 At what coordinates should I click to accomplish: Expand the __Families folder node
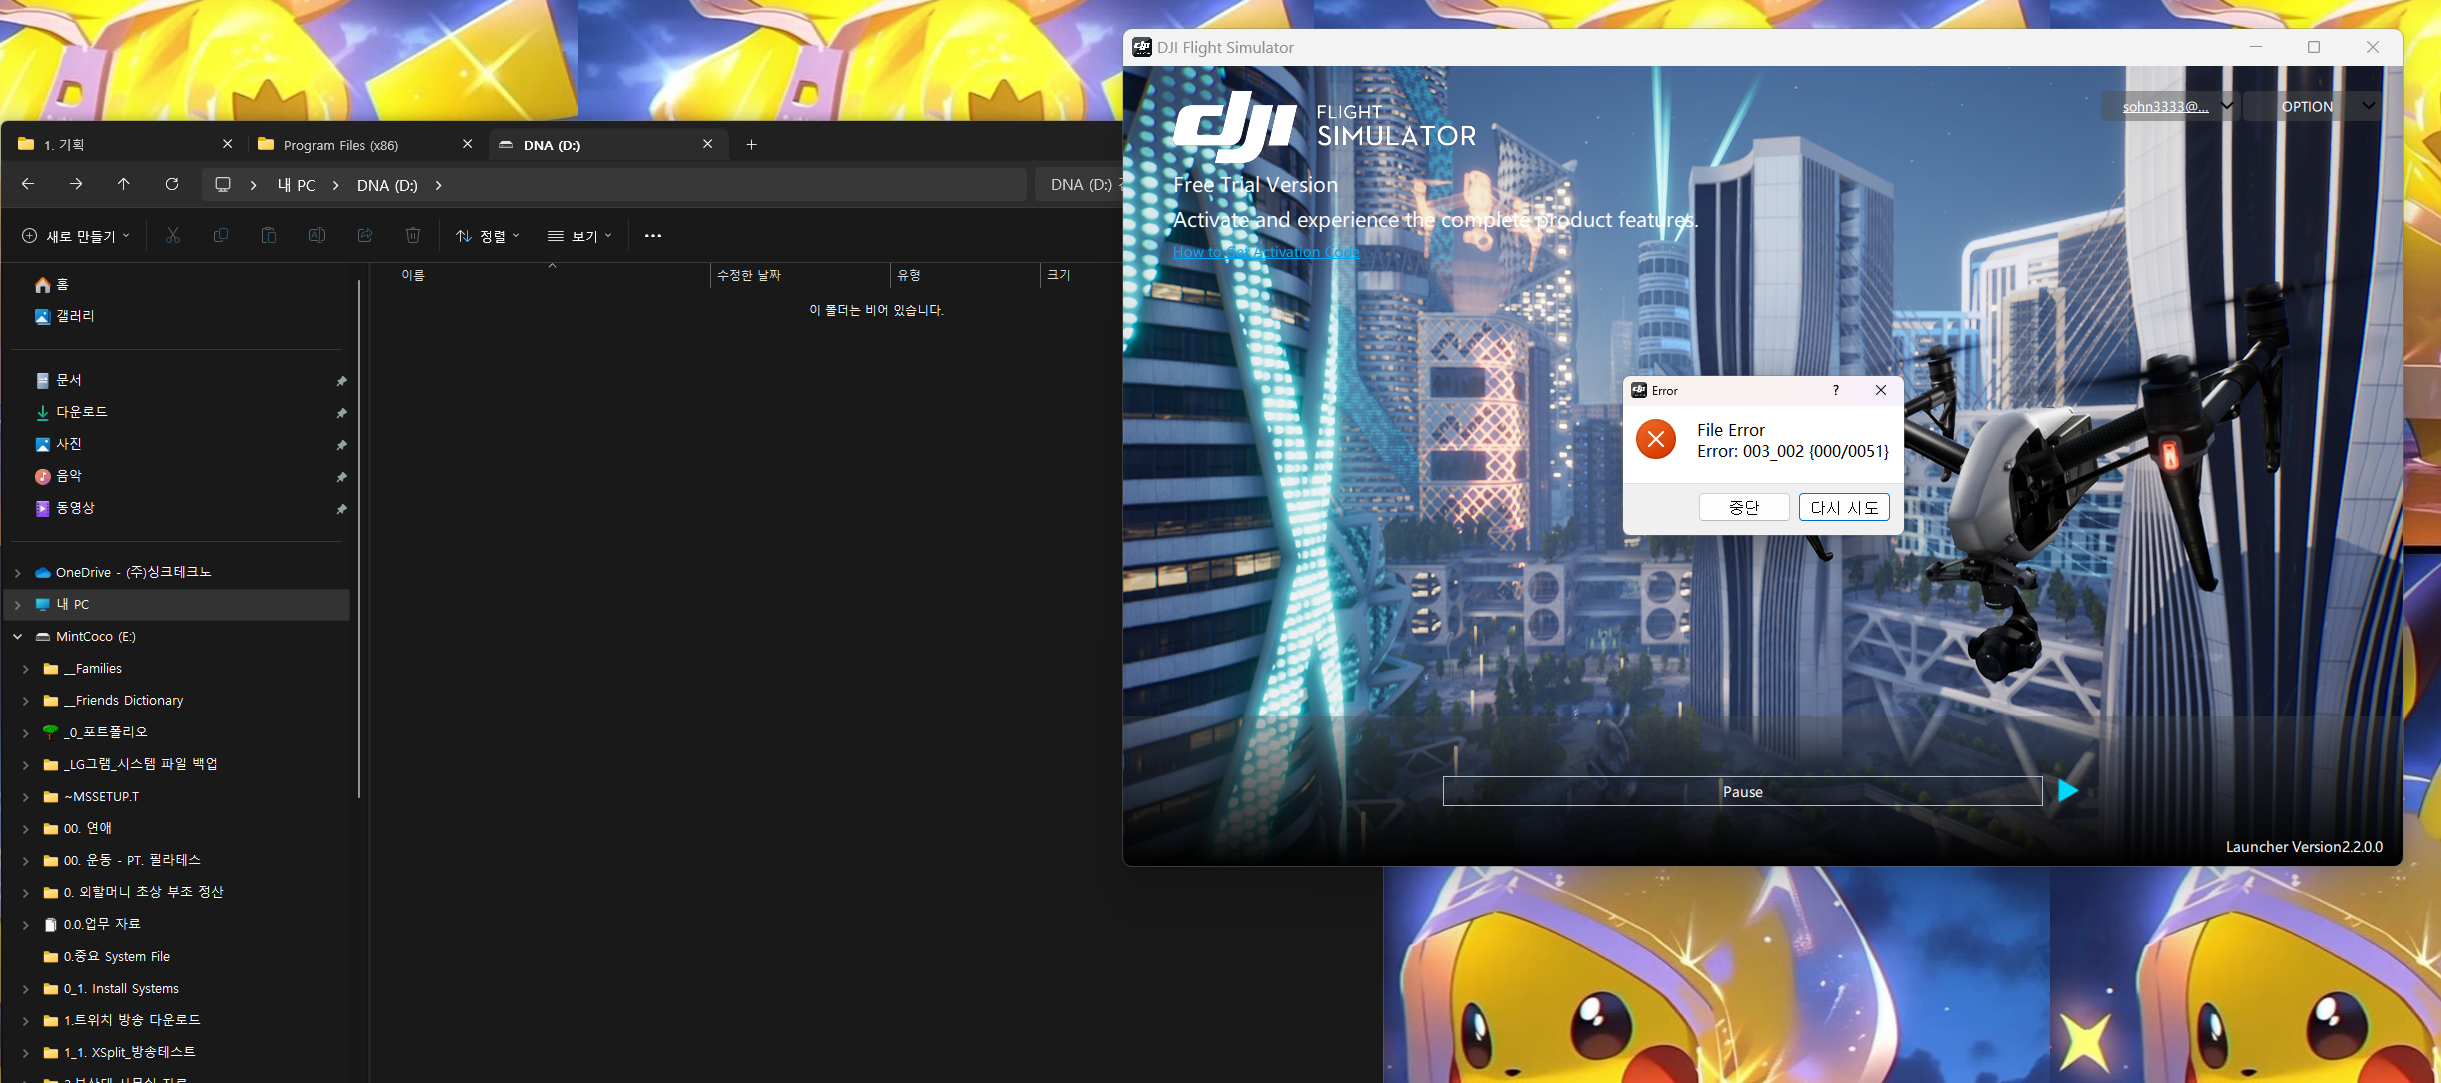pos(26,669)
